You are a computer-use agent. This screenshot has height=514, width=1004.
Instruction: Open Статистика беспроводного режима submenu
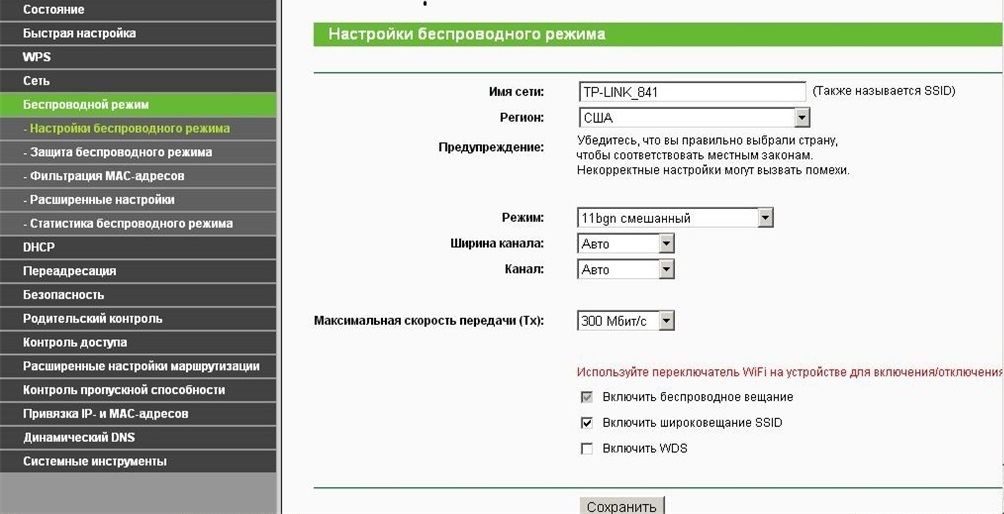coord(138,223)
